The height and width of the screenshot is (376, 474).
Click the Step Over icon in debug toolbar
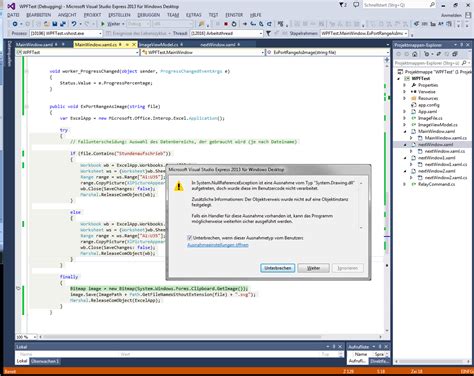pos(261,24)
